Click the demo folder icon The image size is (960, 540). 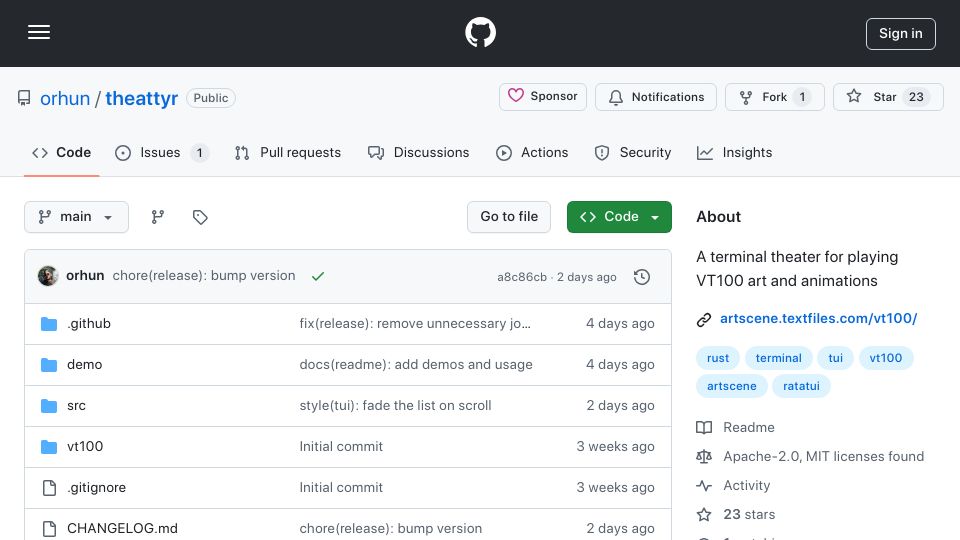pos(49,365)
